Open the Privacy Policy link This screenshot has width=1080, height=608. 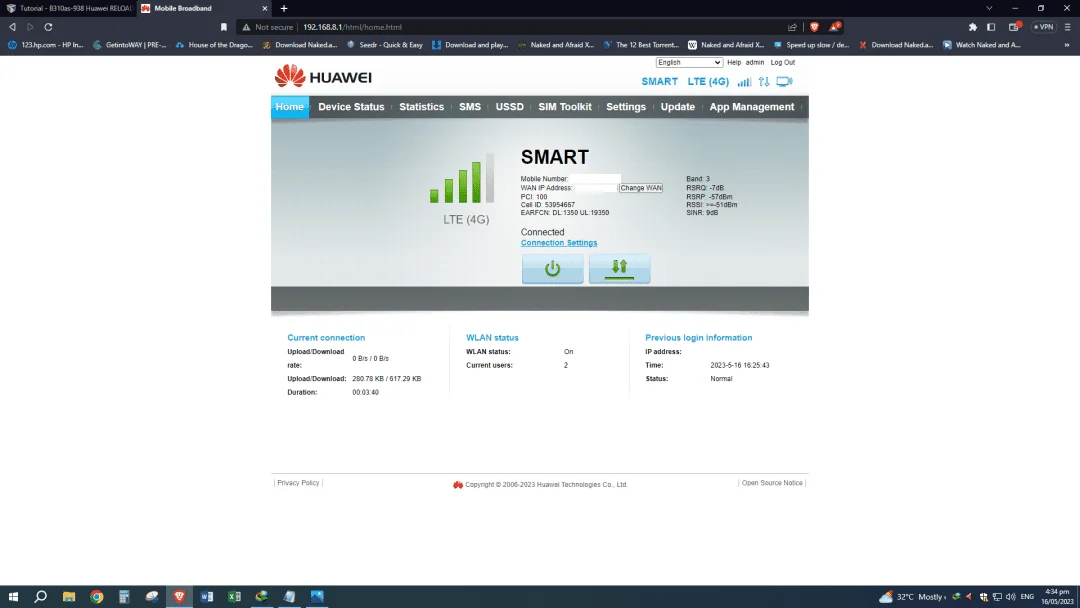click(x=298, y=483)
